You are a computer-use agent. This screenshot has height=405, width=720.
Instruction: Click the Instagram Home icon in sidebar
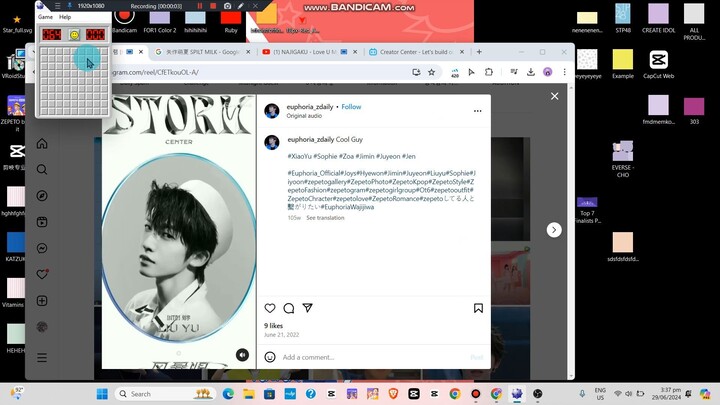(42, 144)
